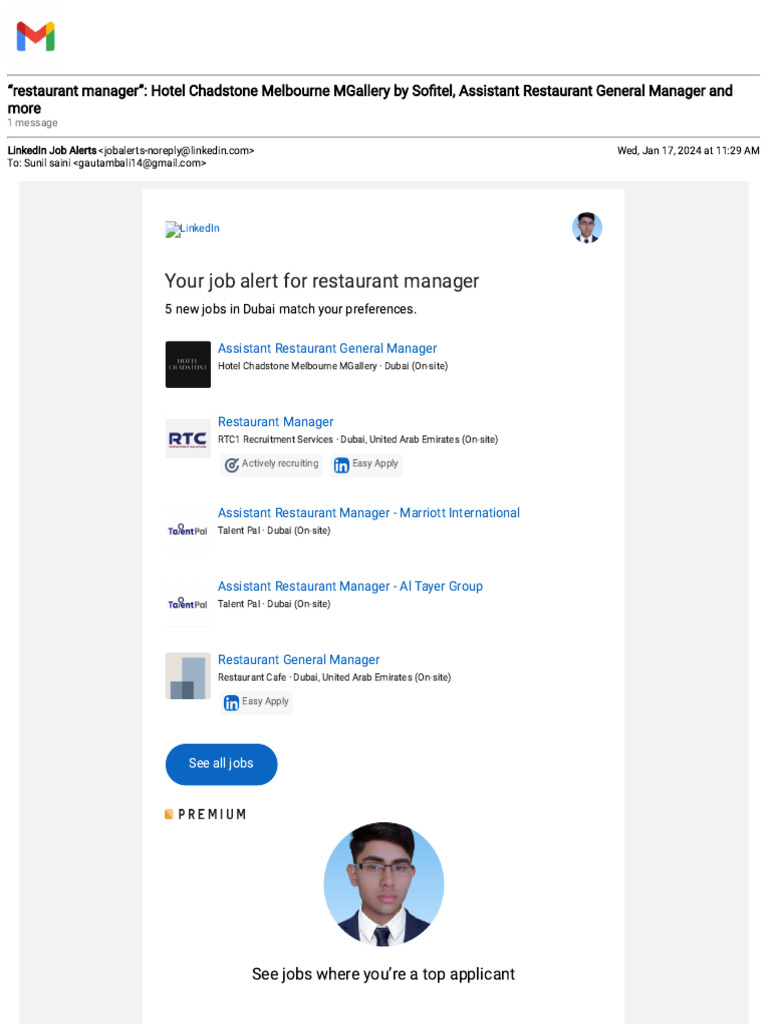768x1024 pixels.
Task: Click sender LinkedIn Job Alerts name
Action: (x=52, y=151)
